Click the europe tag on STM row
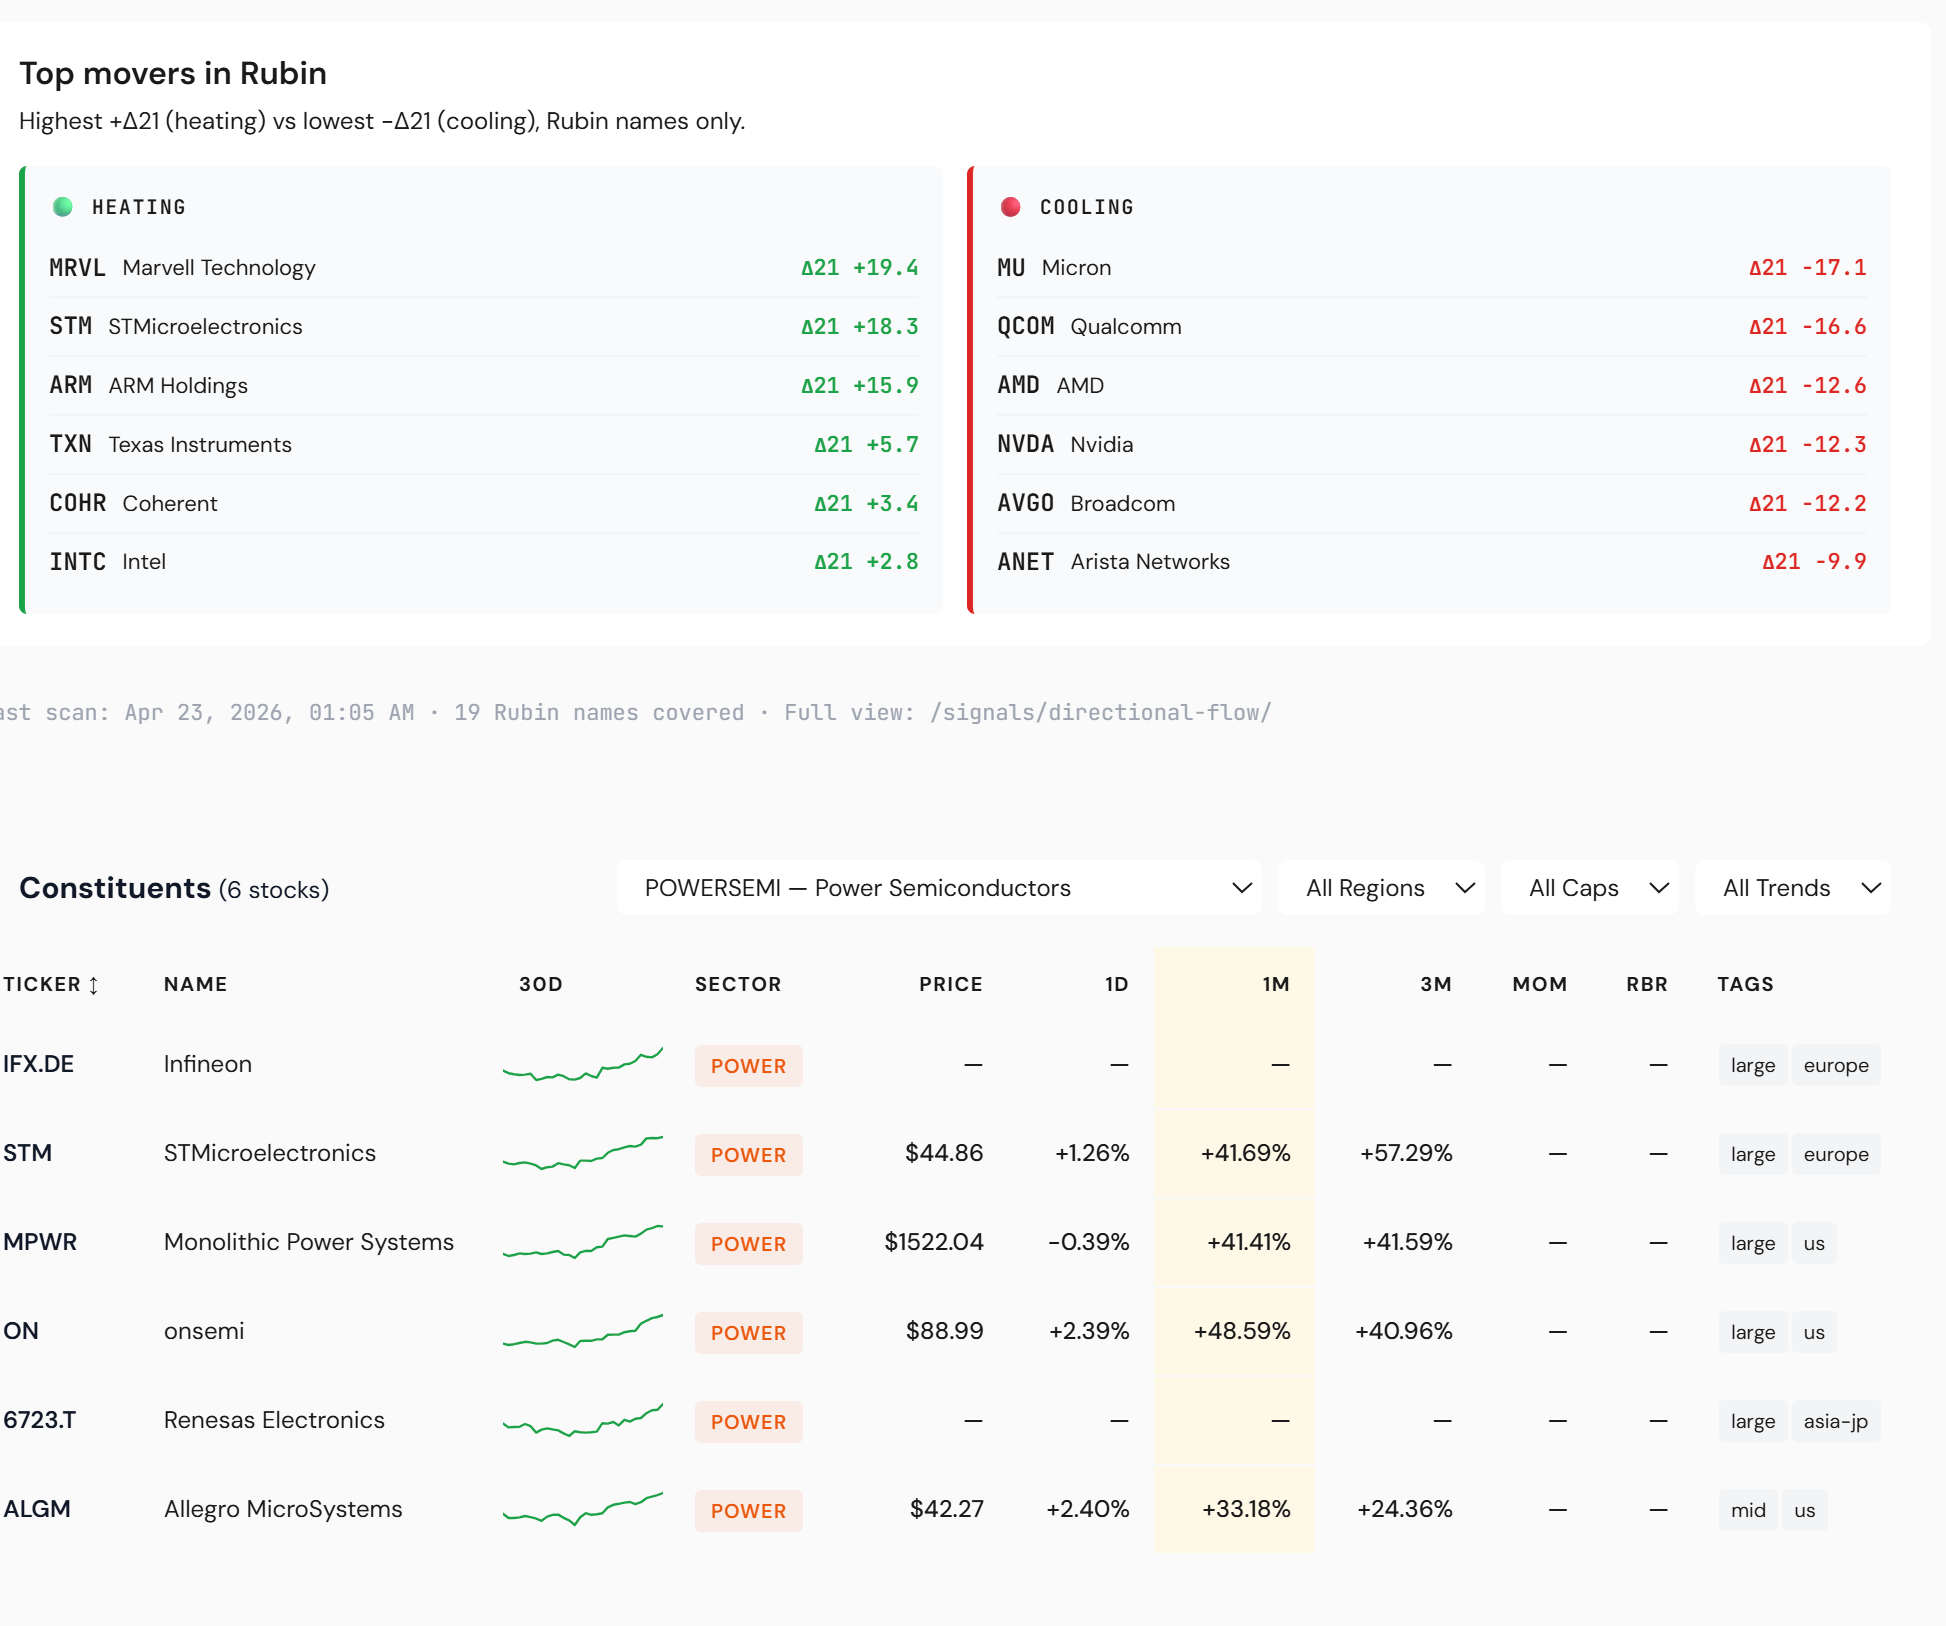1946x1626 pixels. point(1835,1154)
